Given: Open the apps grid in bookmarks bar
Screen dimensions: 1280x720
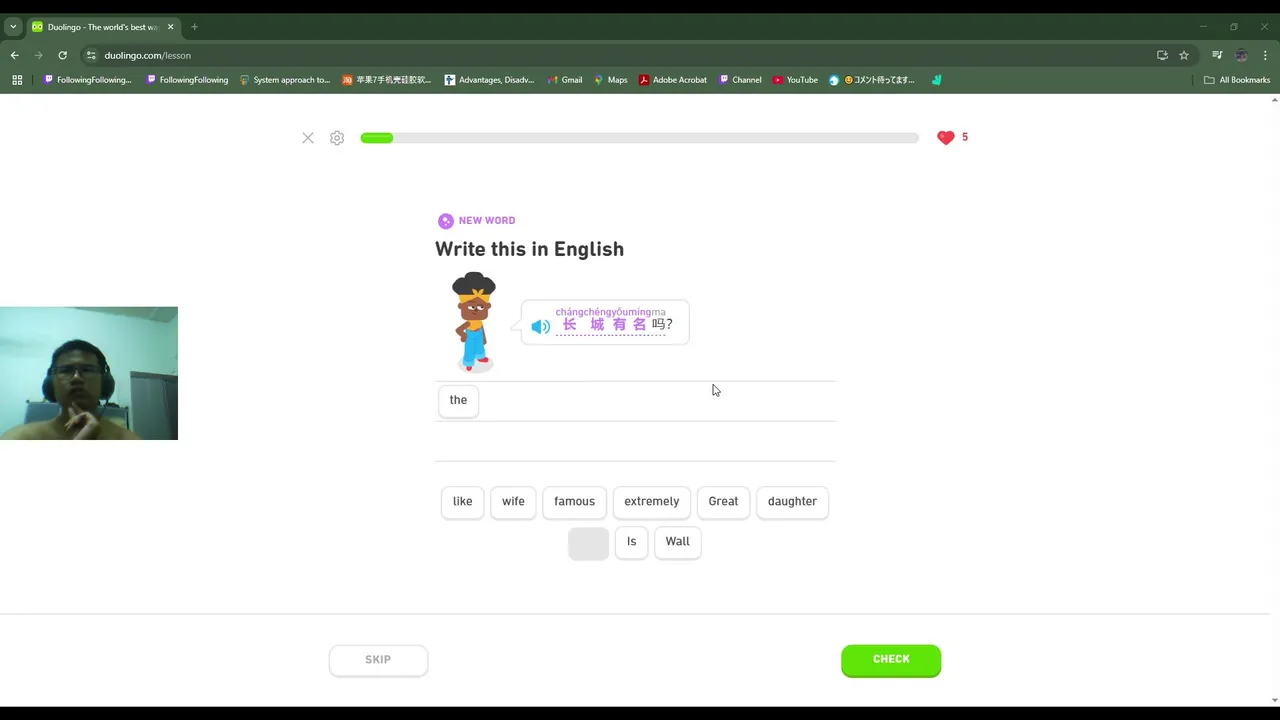Looking at the screenshot, I should tap(17, 80).
